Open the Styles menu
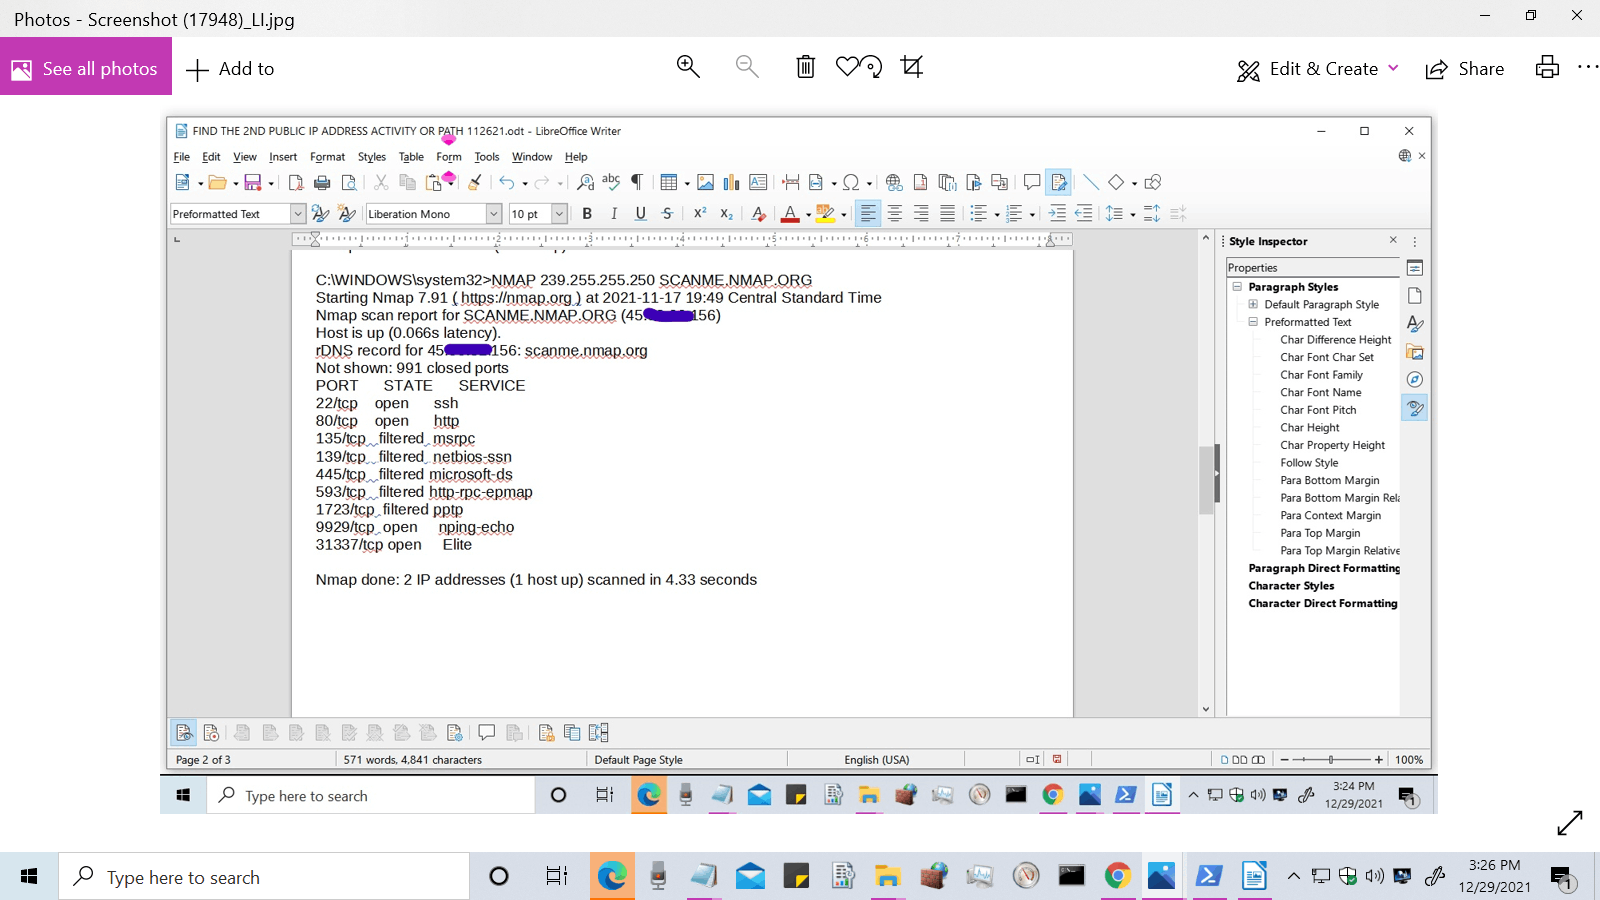1600x900 pixels. (x=372, y=157)
